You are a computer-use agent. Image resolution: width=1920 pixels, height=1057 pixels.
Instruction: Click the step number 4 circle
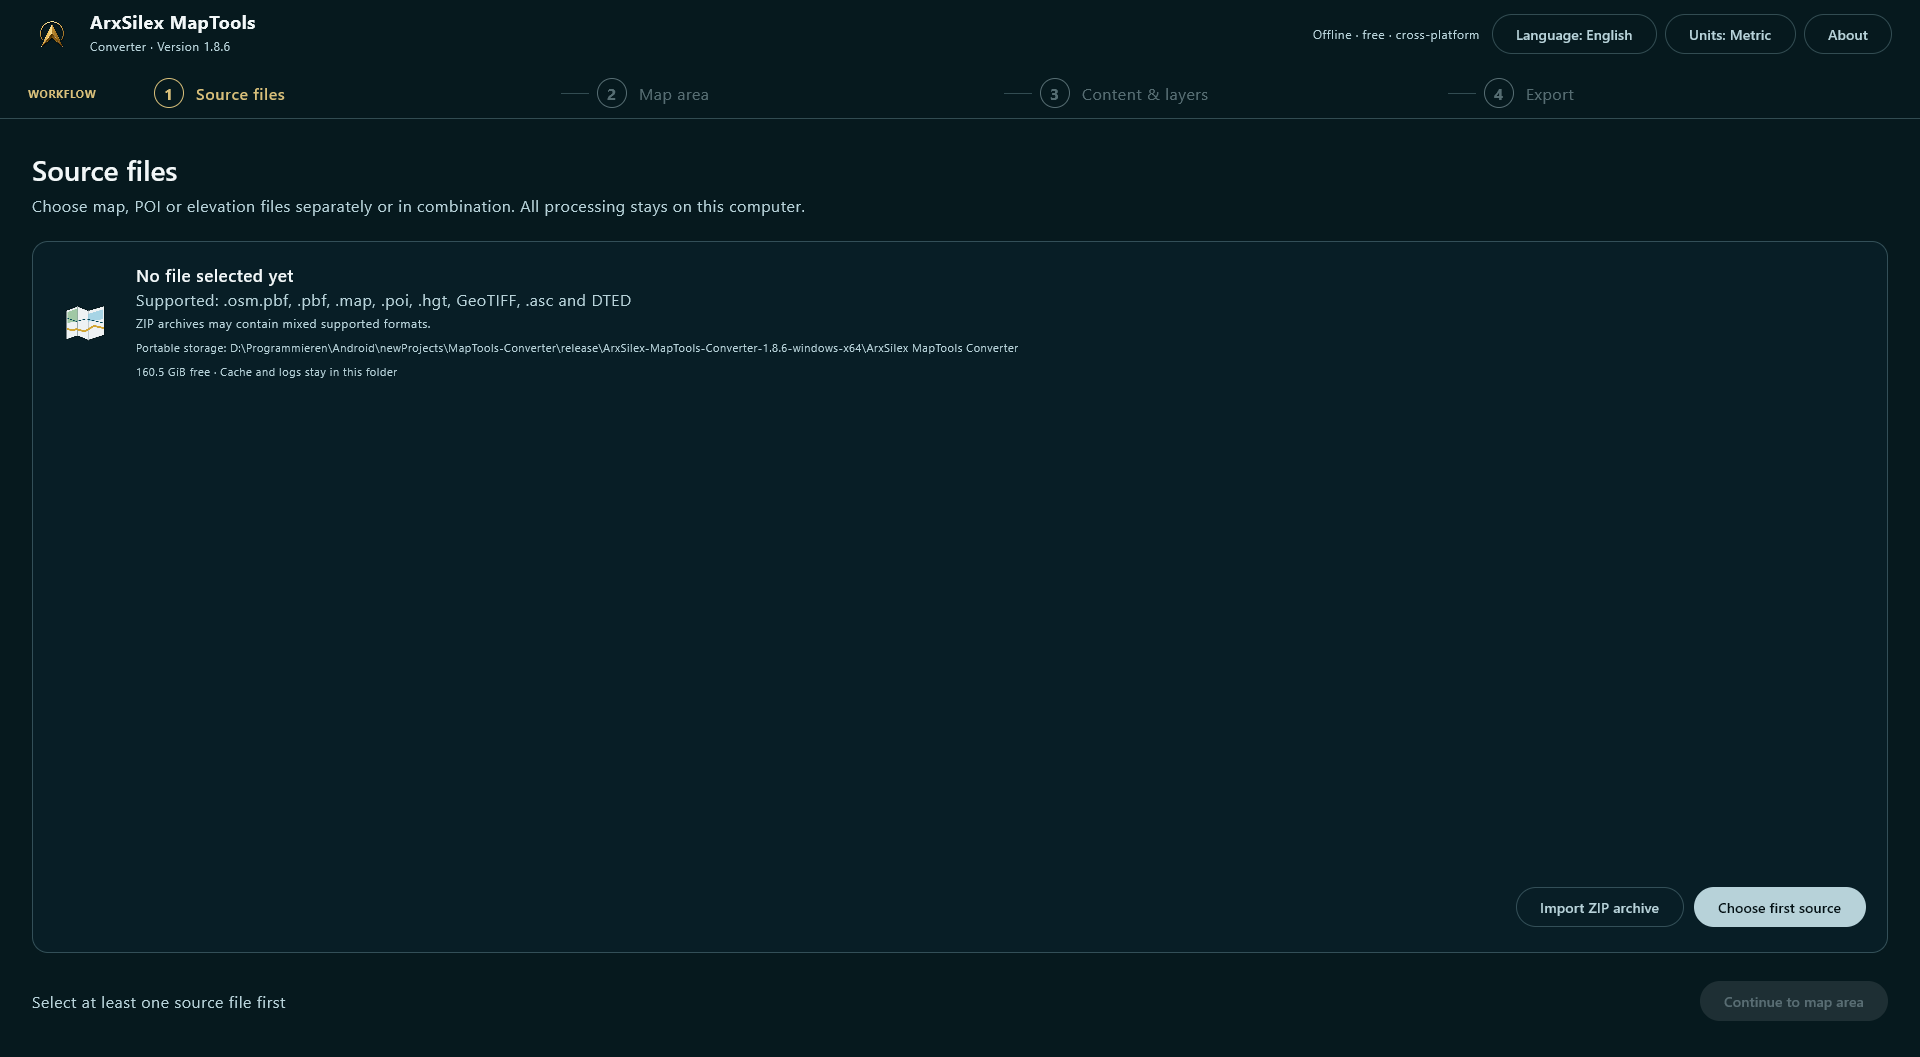click(1498, 94)
